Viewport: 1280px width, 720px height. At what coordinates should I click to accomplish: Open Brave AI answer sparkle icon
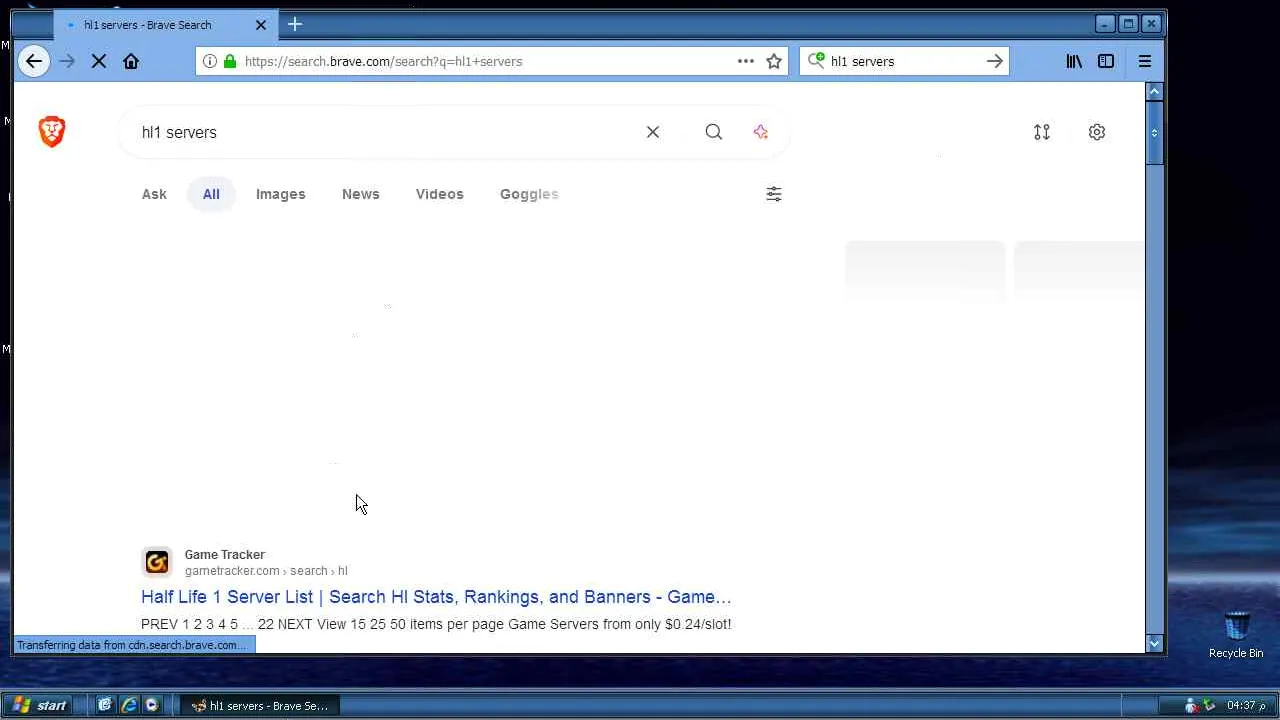click(761, 132)
